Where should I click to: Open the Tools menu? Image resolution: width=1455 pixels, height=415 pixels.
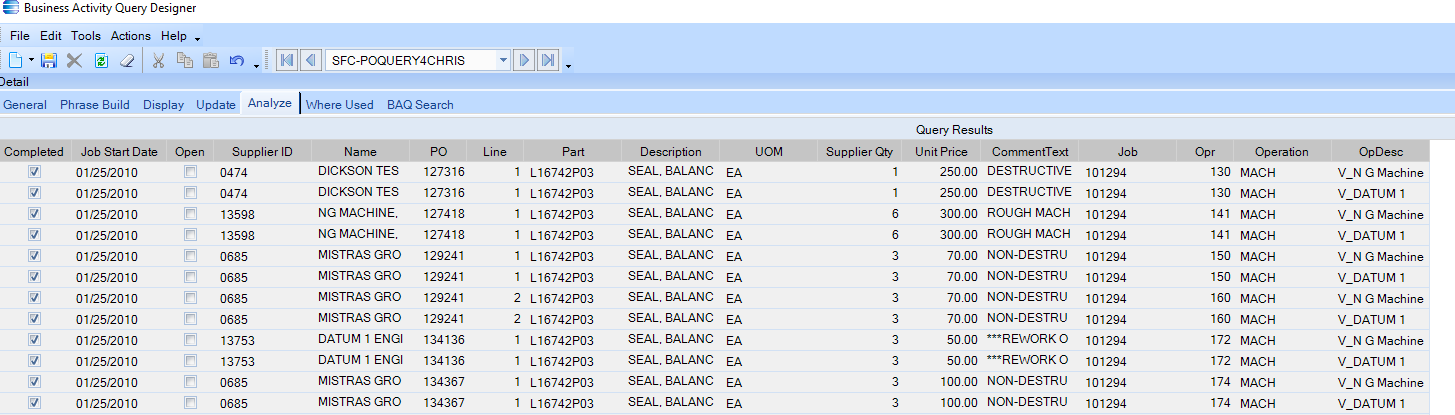86,36
